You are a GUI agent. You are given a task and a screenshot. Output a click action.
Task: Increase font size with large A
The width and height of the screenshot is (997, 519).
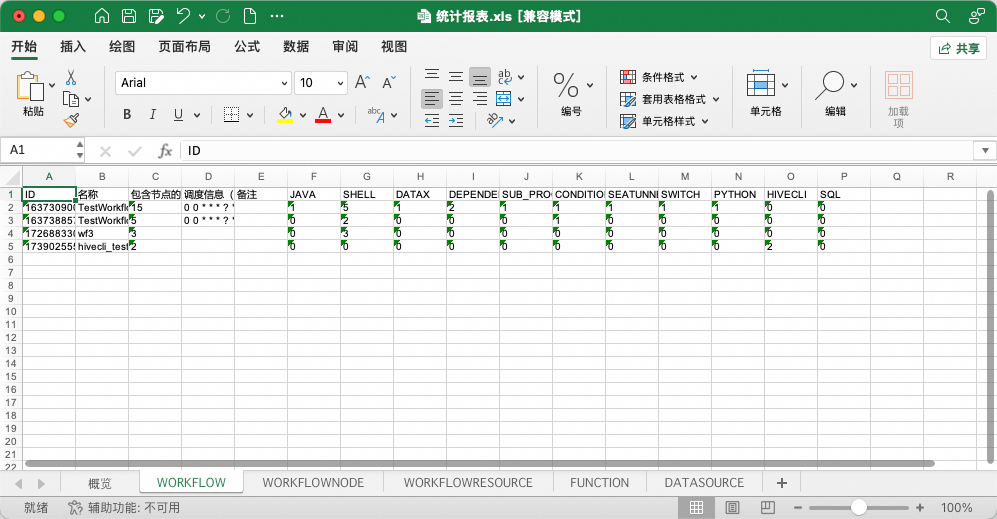tap(362, 82)
